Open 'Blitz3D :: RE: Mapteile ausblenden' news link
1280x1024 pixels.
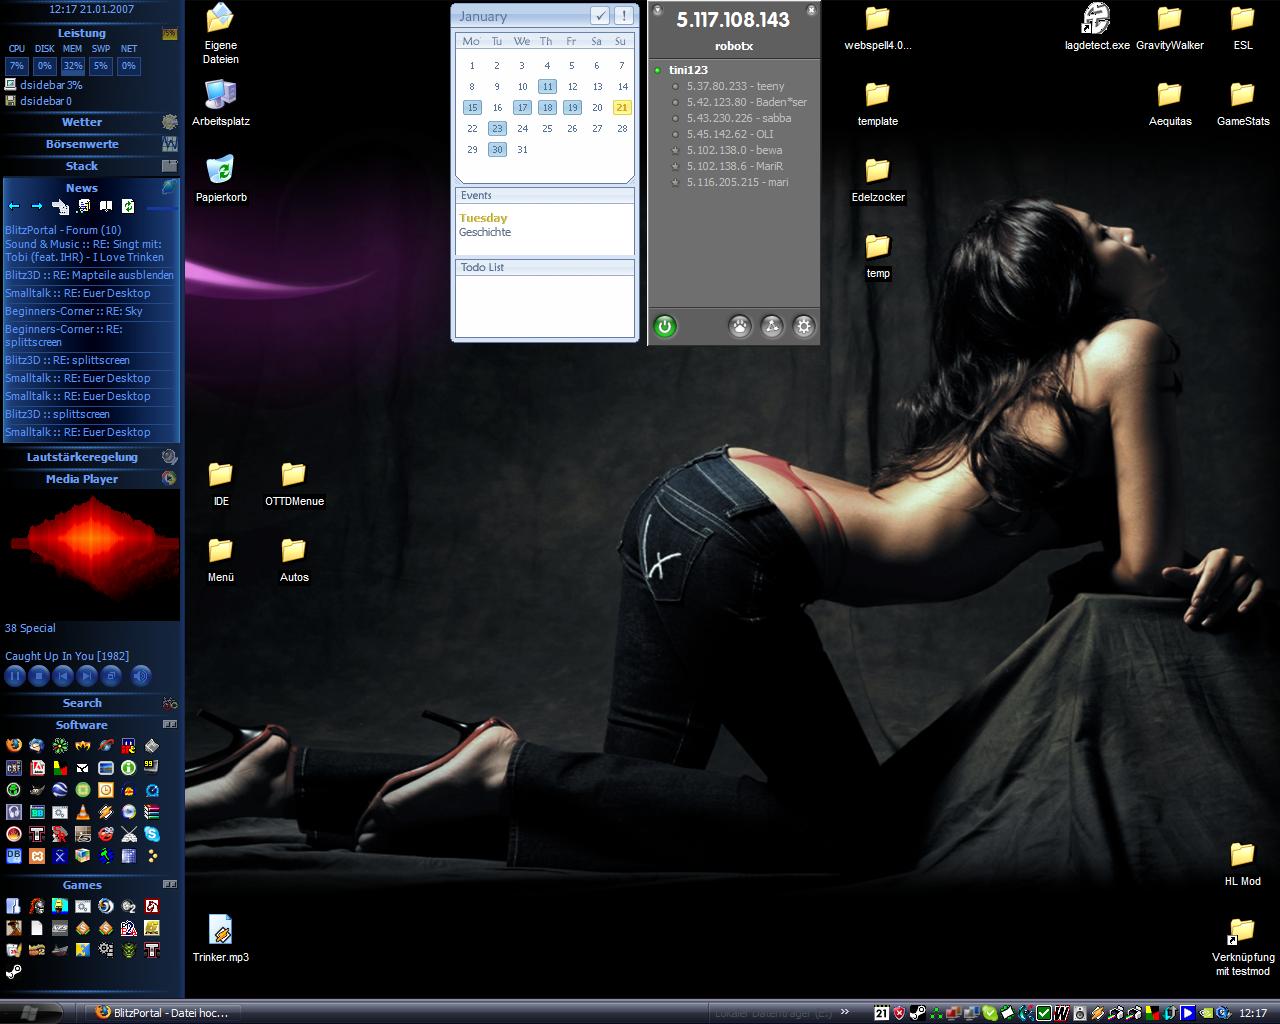tap(89, 275)
